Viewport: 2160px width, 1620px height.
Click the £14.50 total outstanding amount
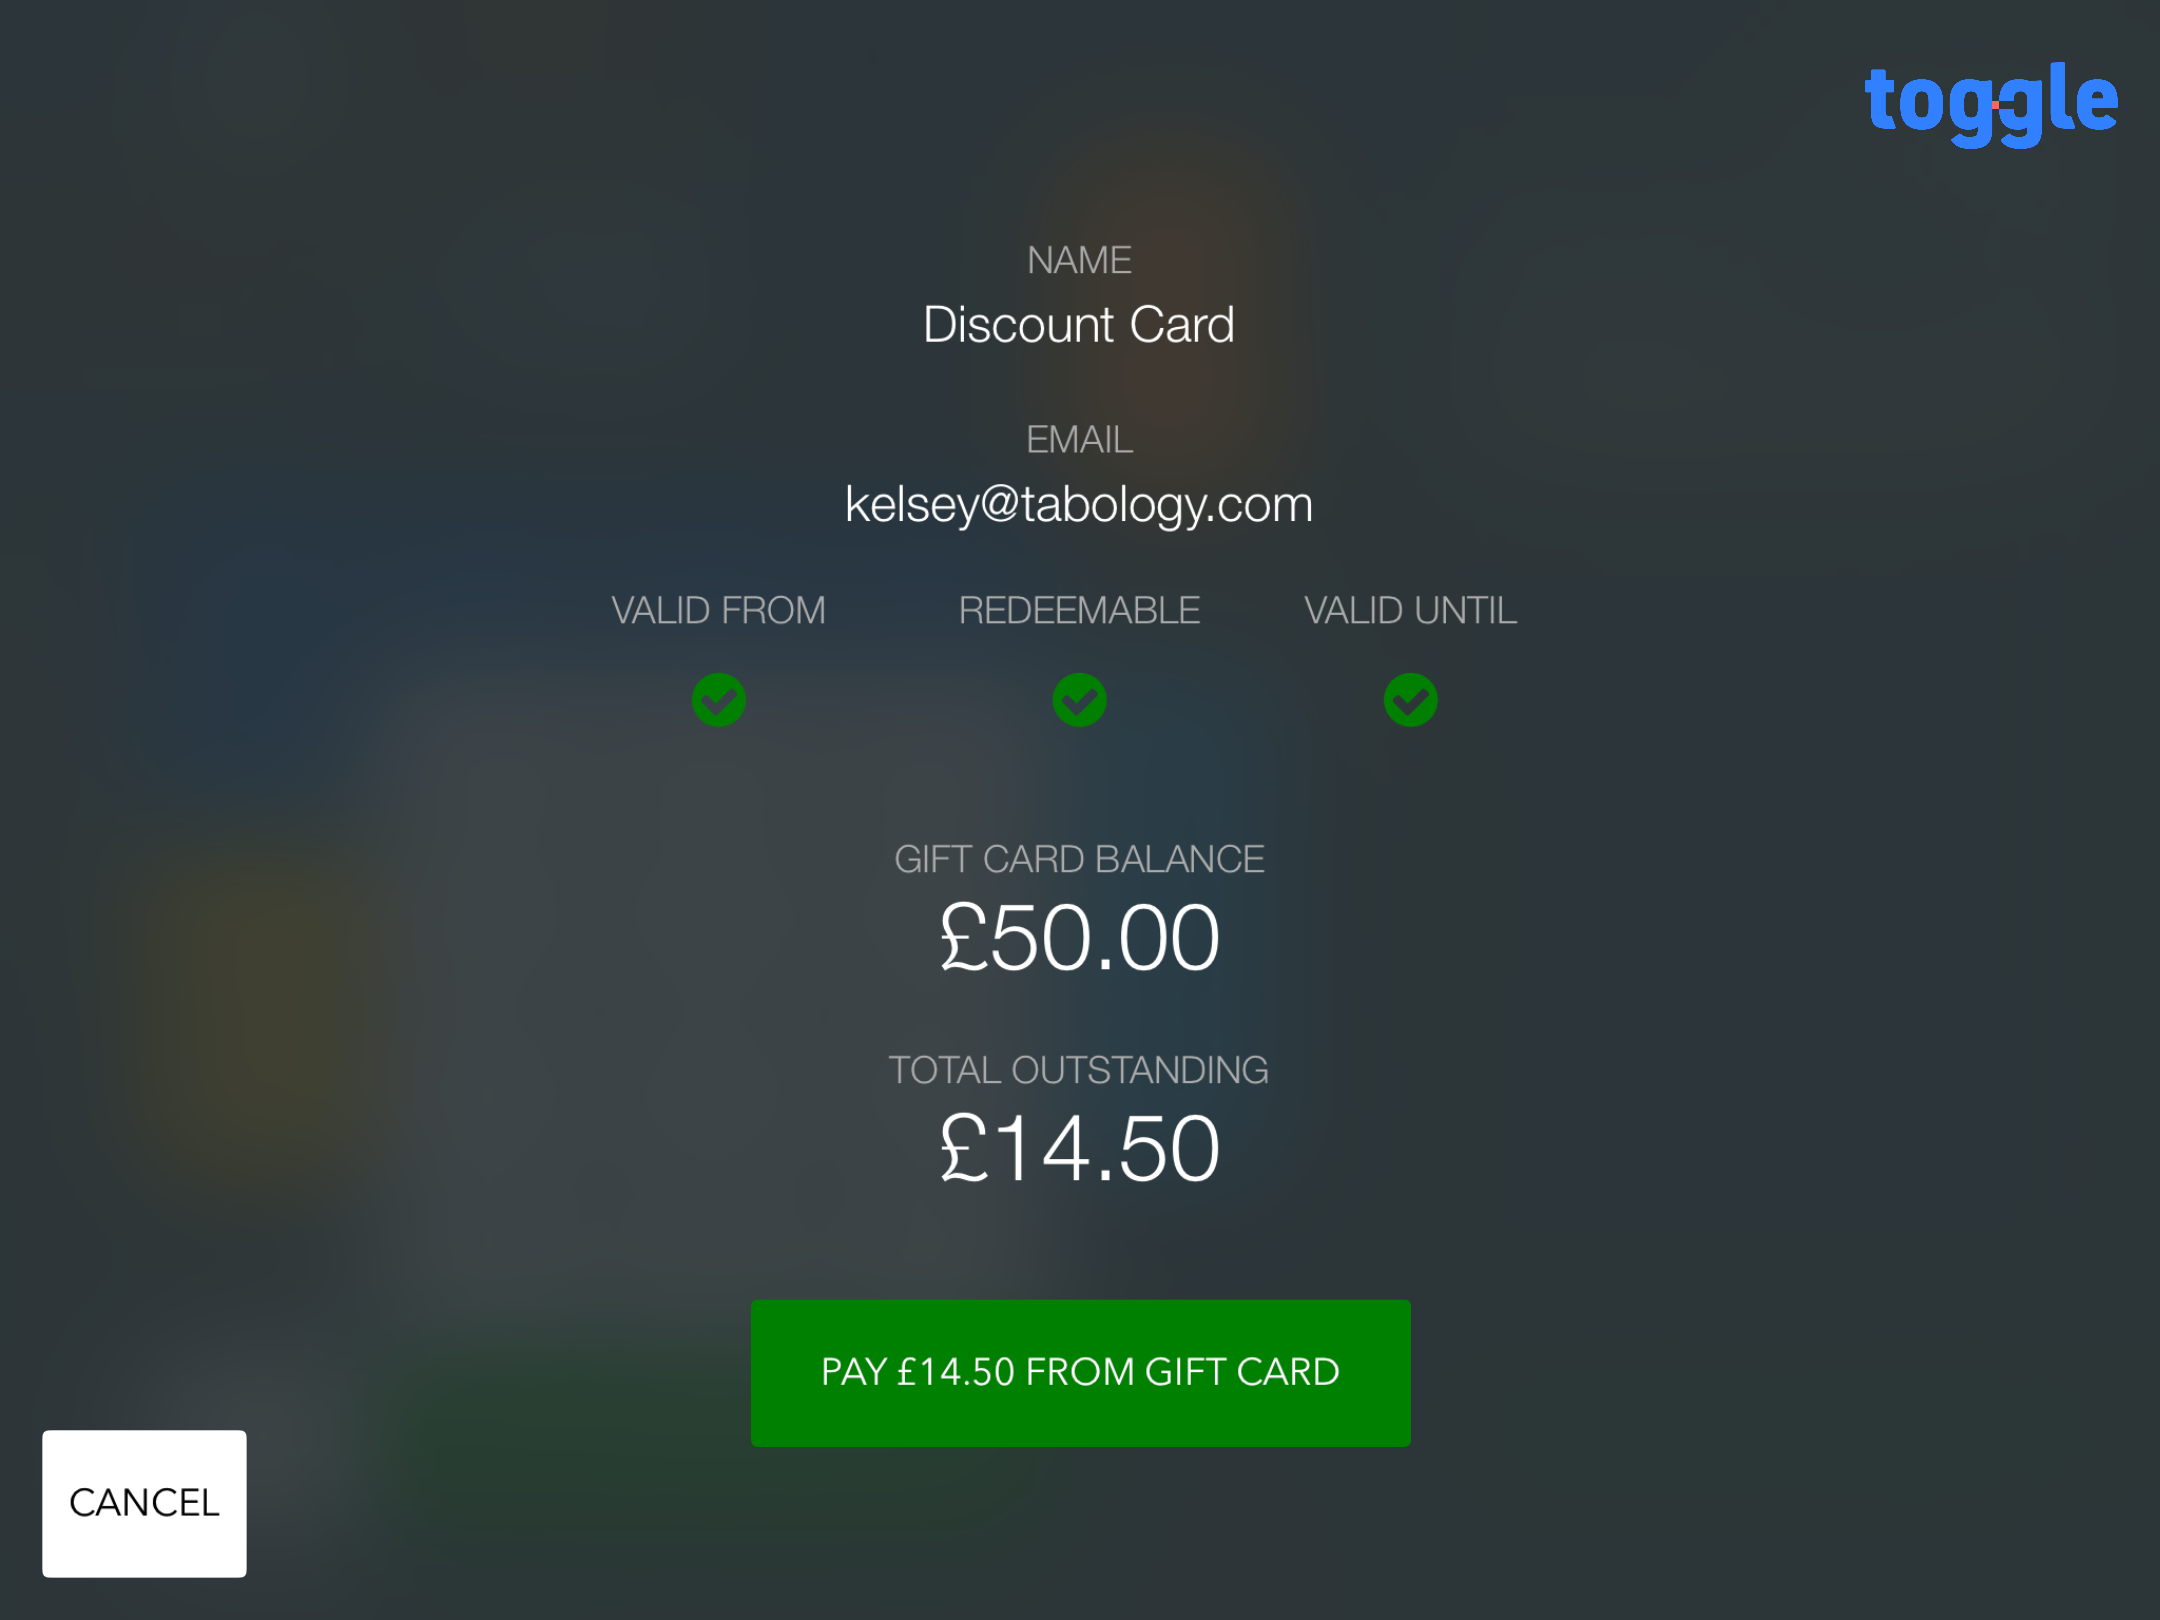click(x=1079, y=1149)
